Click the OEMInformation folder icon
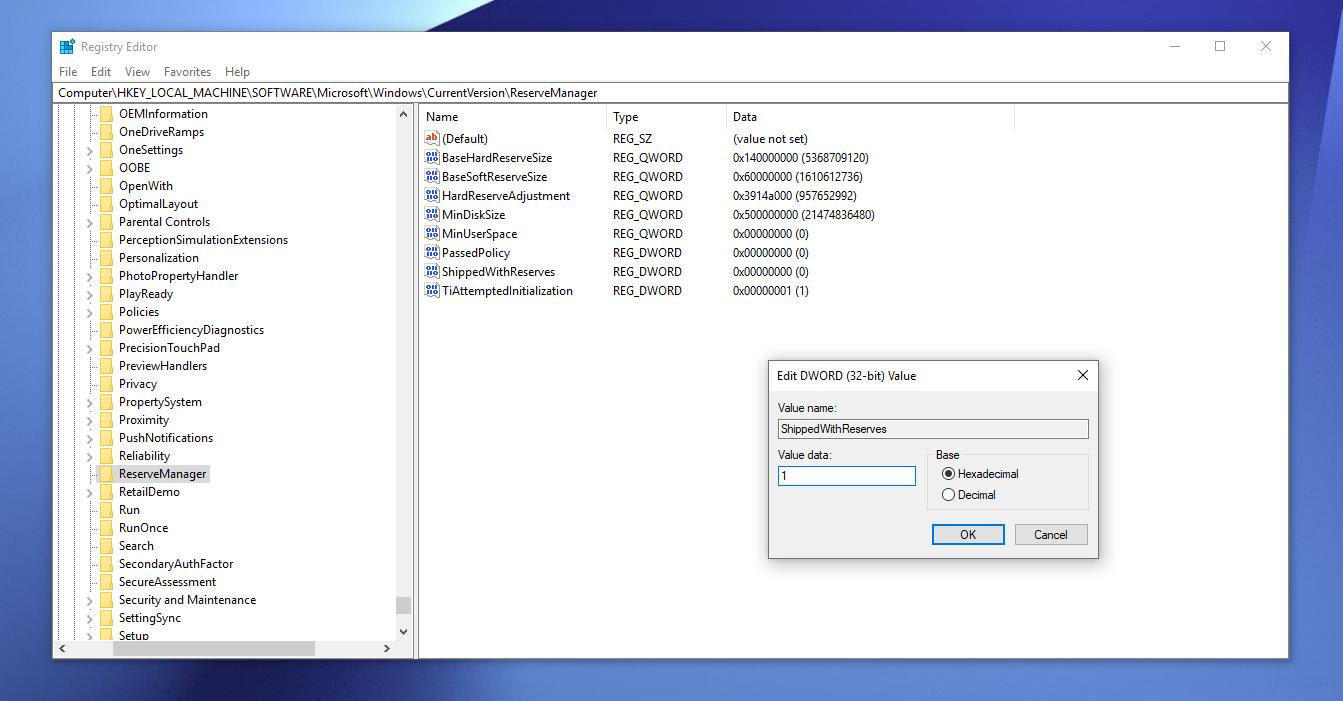The height and width of the screenshot is (701, 1343). pos(105,114)
